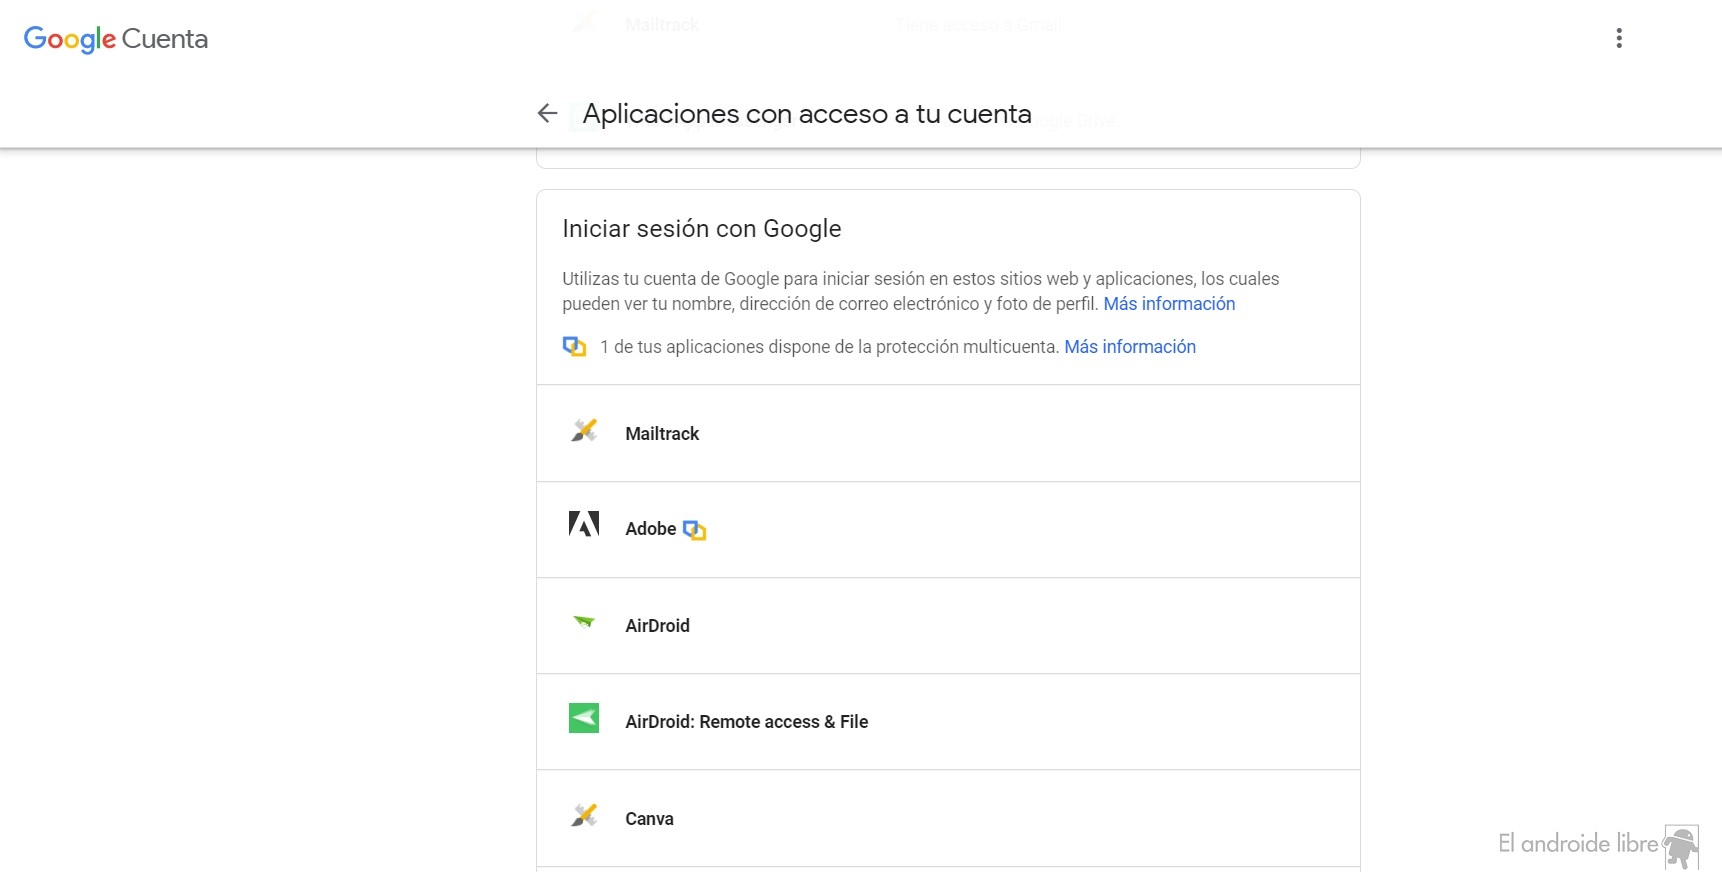Open Más información link about profile data
The width and height of the screenshot is (1722, 872).
[1169, 304]
